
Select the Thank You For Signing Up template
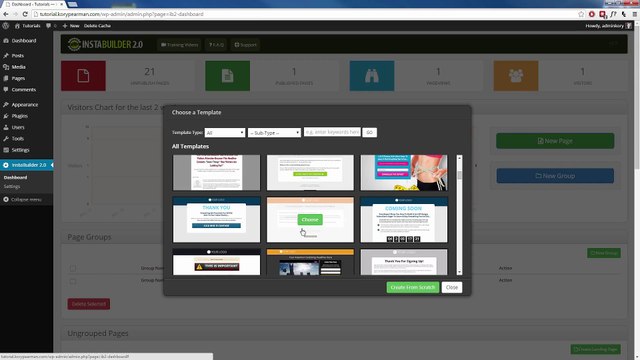pos(404,262)
